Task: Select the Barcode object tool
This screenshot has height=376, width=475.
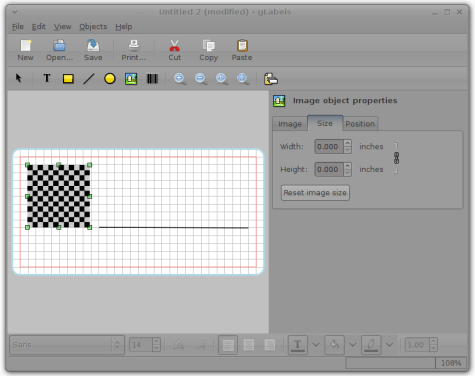Action: pos(152,79)
